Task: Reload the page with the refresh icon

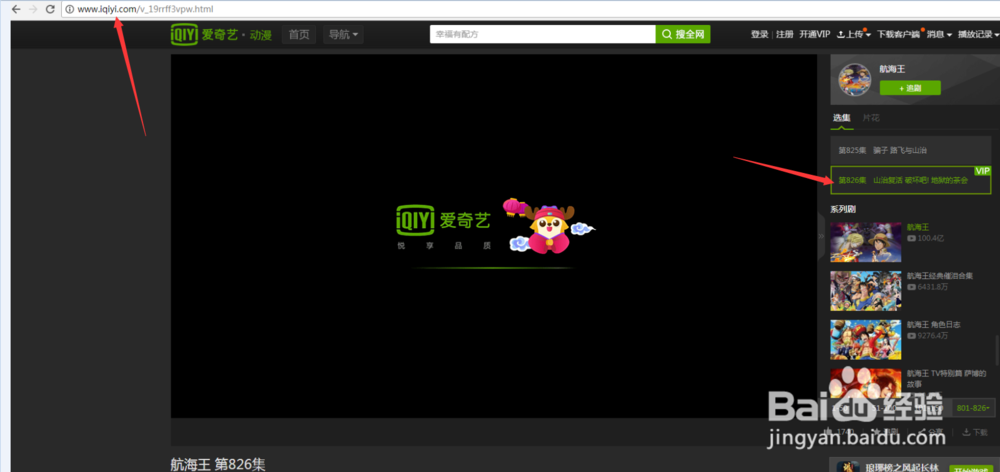Action: (50, 10)
